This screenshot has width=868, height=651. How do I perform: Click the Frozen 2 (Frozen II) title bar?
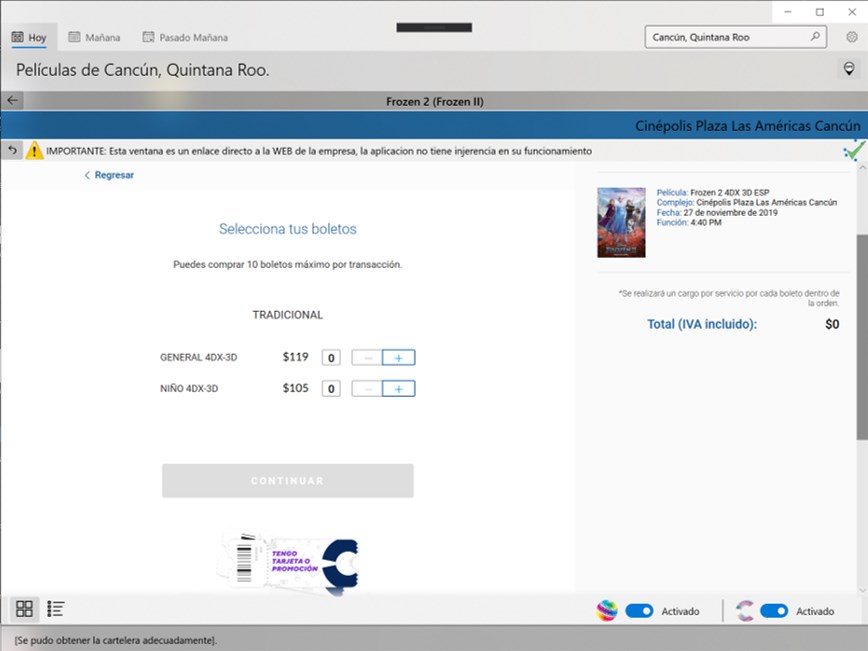(x=435, y=101)
